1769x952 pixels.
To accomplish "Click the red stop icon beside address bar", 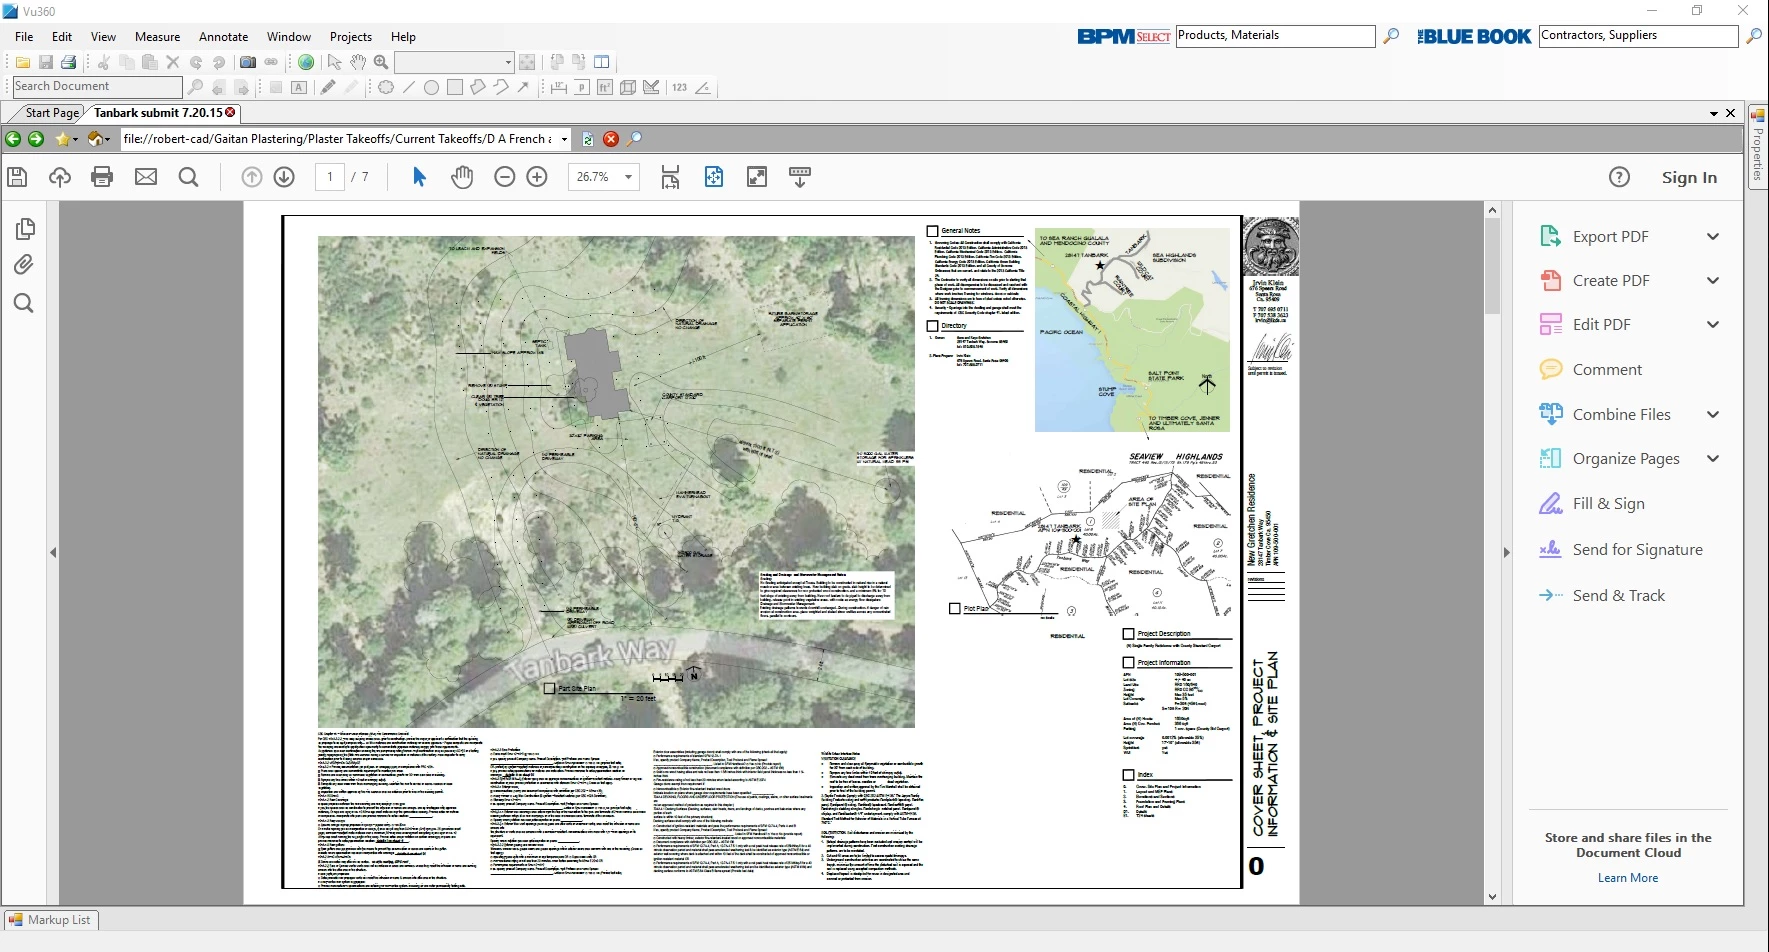I will pyautogui.click(x=611, y=139).
